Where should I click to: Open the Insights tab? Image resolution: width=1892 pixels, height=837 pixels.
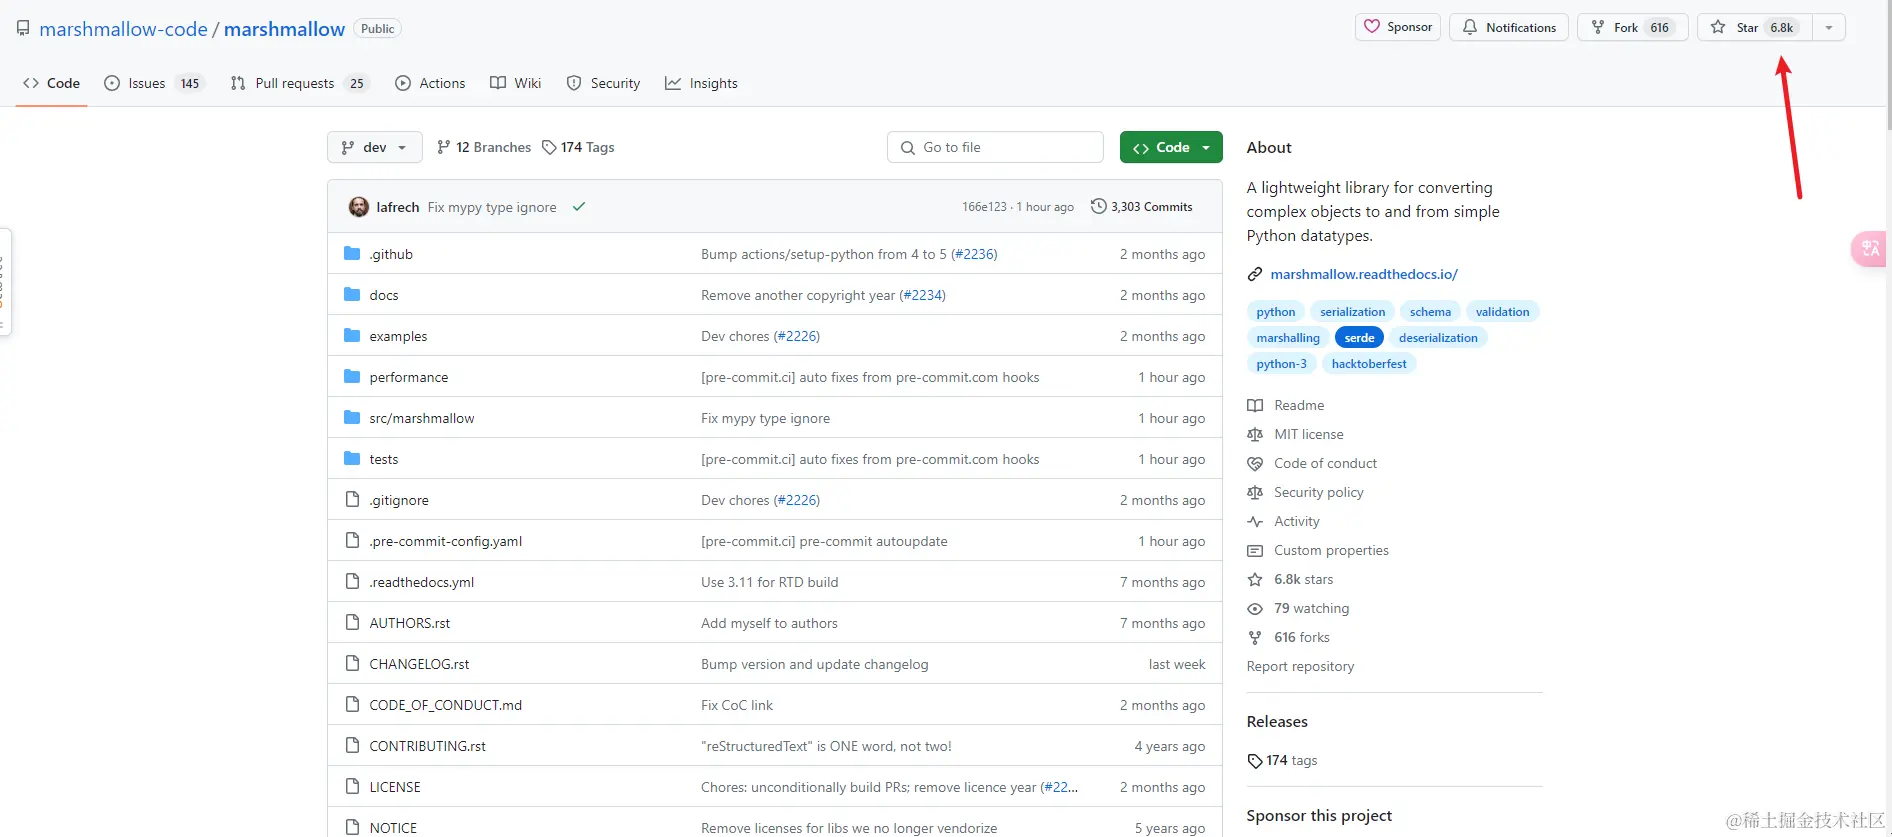tap(701, 83)
